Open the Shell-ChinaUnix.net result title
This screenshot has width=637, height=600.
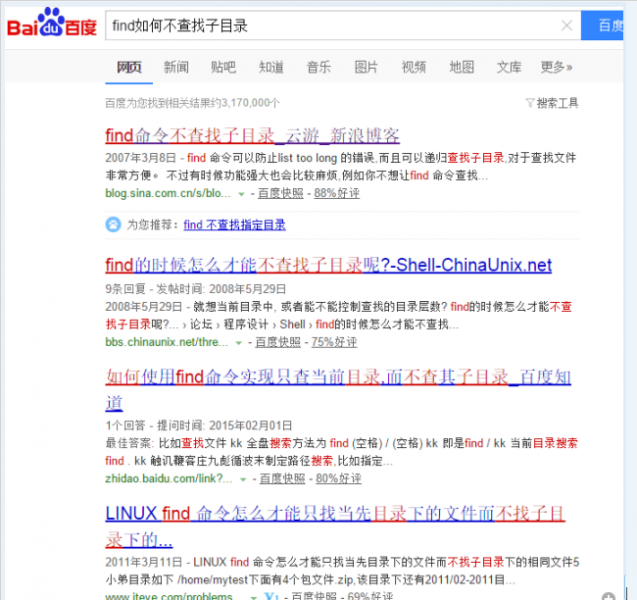pyautogui.click(x=328, y=265)
